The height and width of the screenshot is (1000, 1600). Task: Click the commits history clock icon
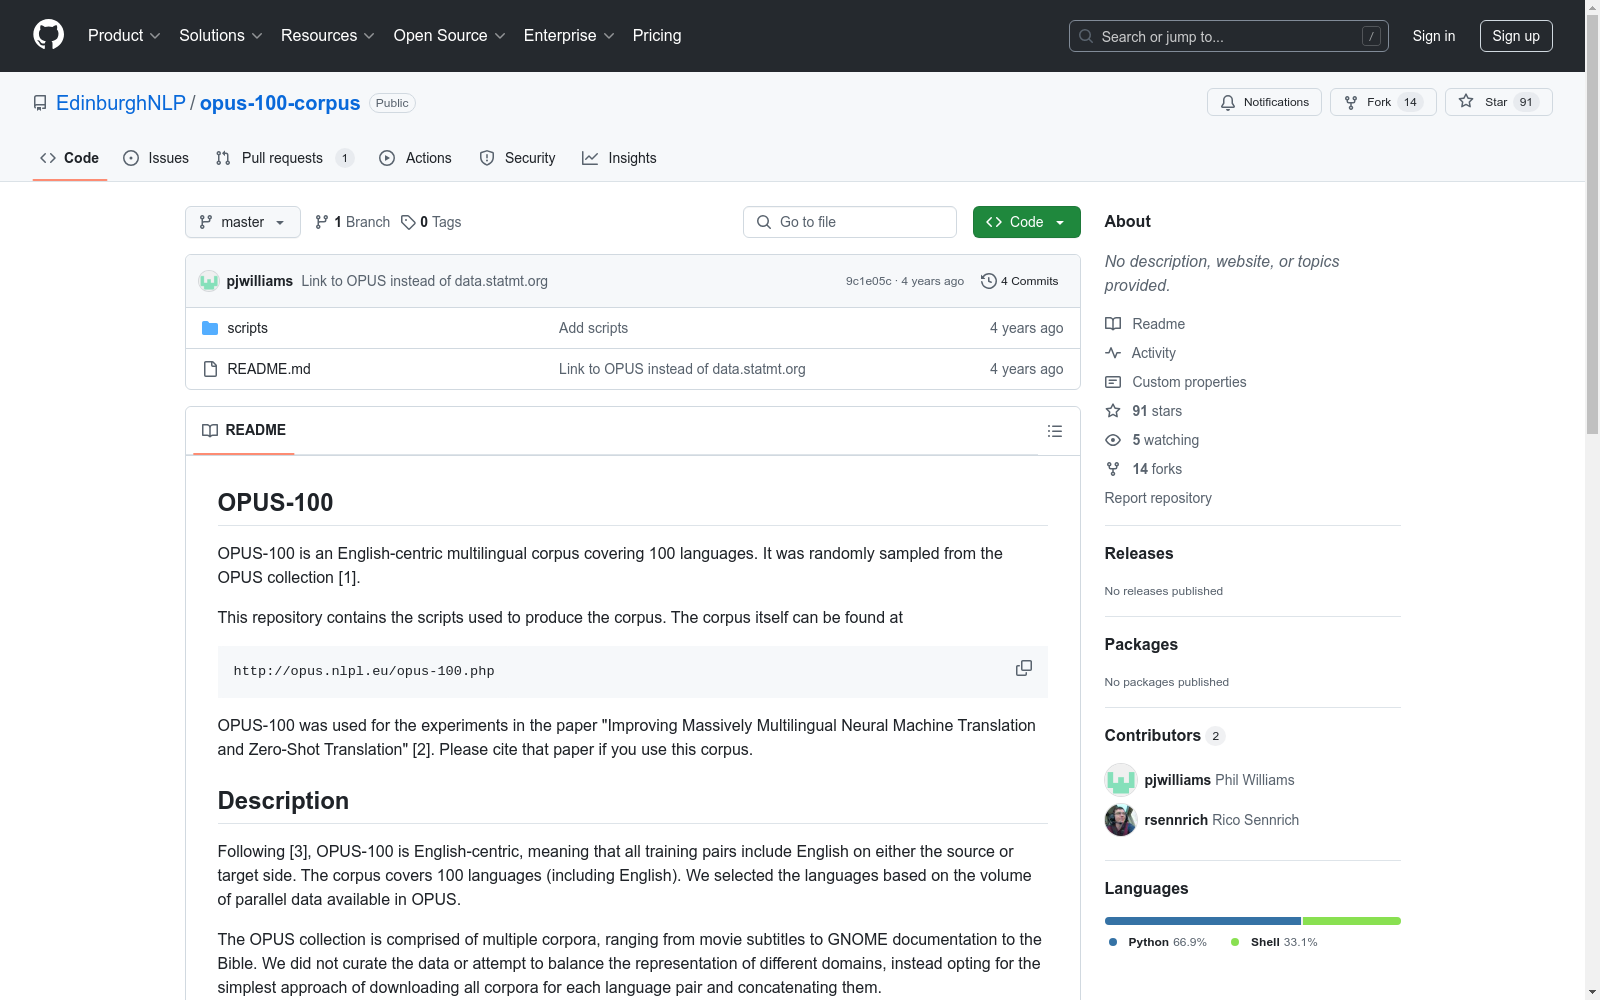click(989, 281)
